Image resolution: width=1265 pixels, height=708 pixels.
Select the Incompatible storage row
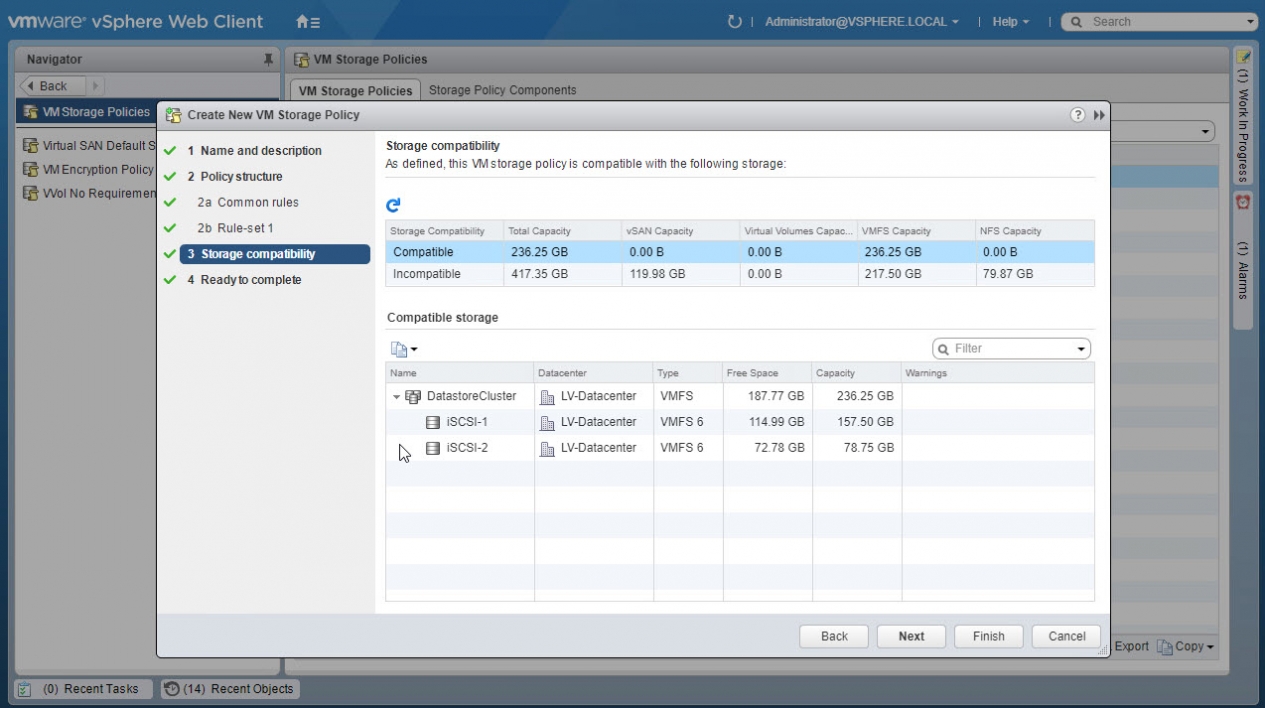[x=427, y=274]
